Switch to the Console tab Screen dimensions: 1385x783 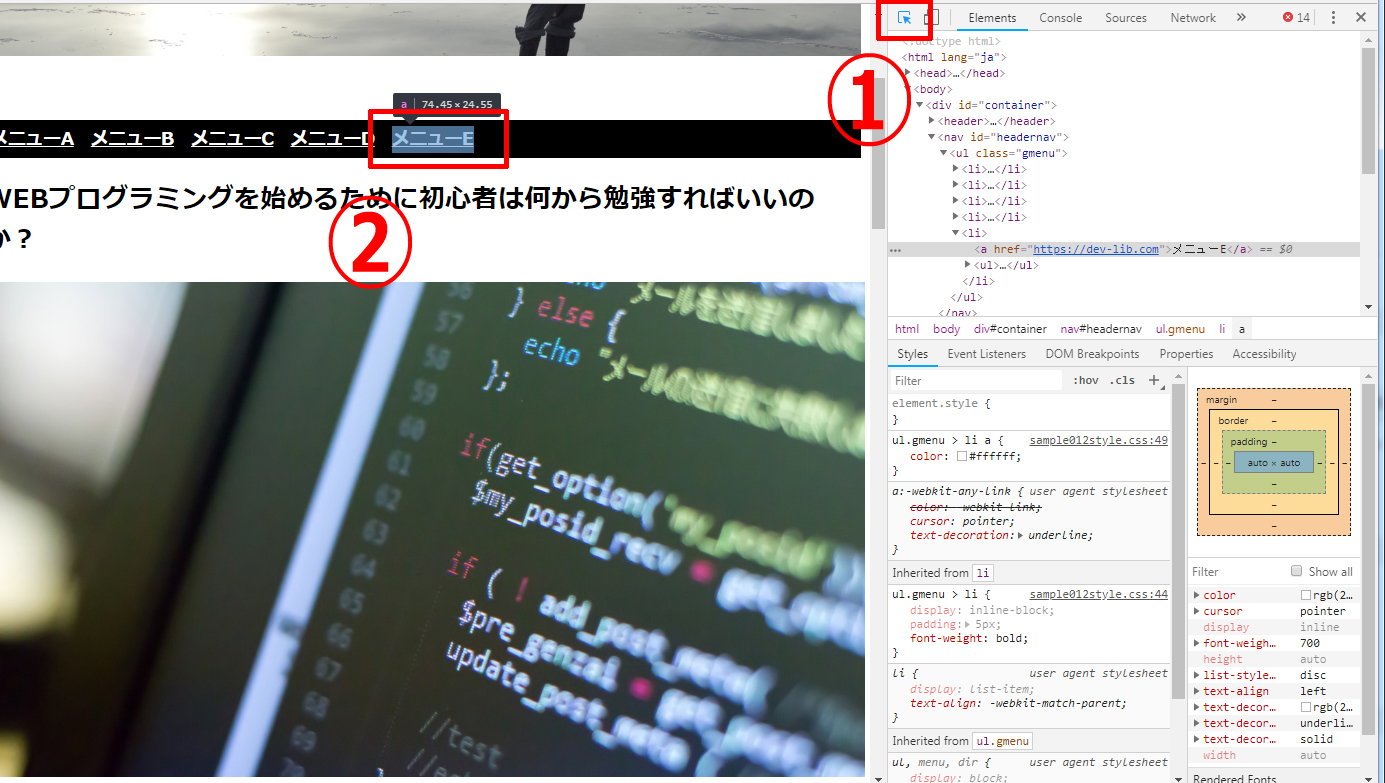(x=1060, y=18)
